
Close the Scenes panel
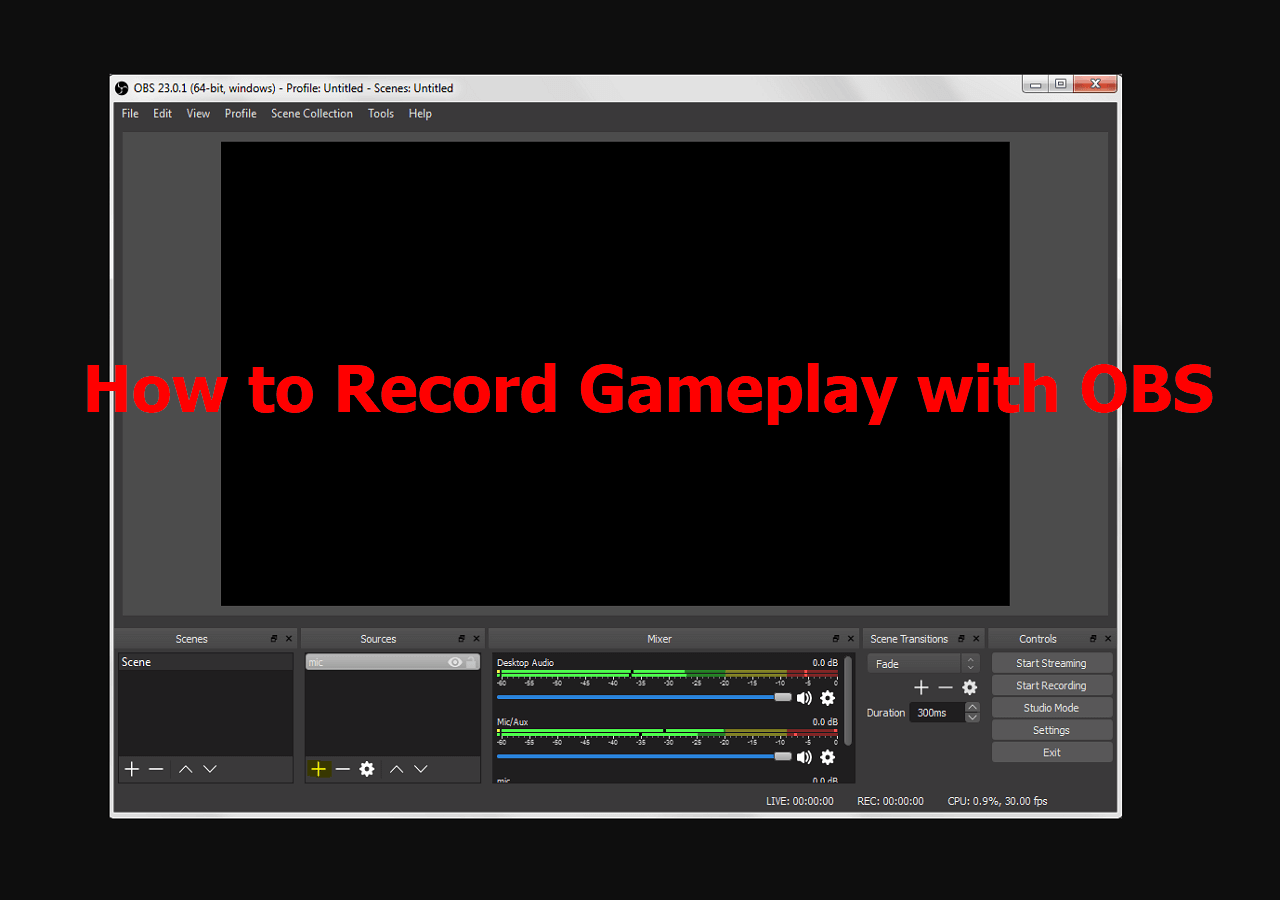tap(289, 639)
